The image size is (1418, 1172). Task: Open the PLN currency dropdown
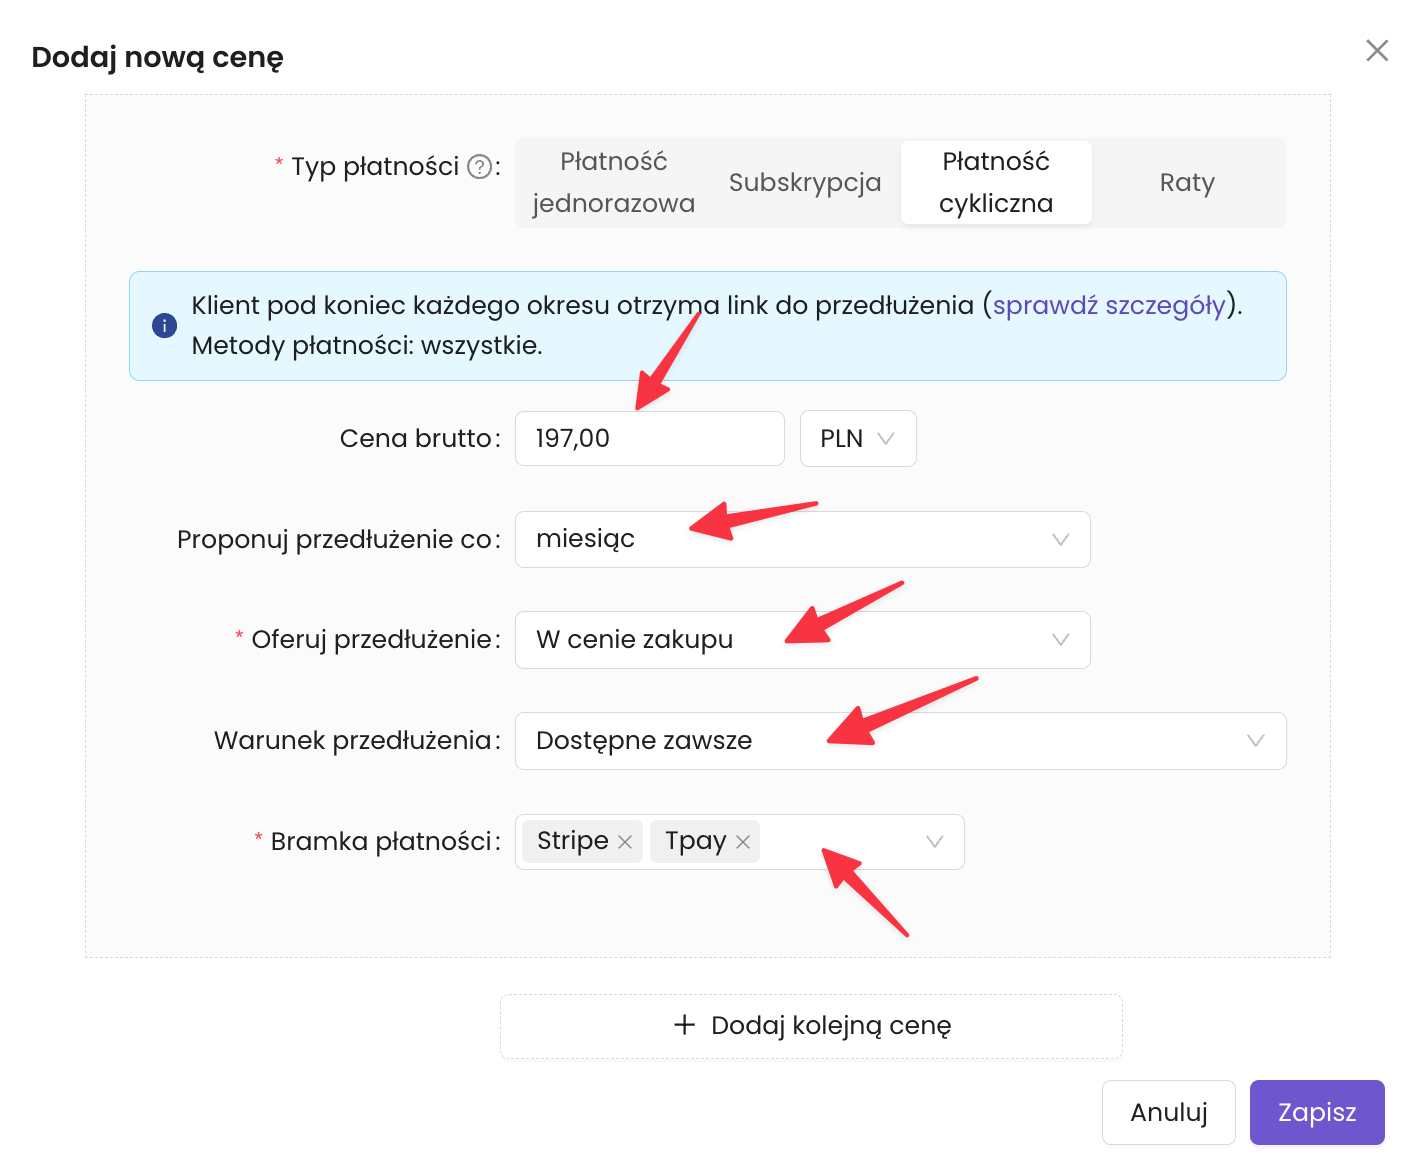click(x=857, y=439)
